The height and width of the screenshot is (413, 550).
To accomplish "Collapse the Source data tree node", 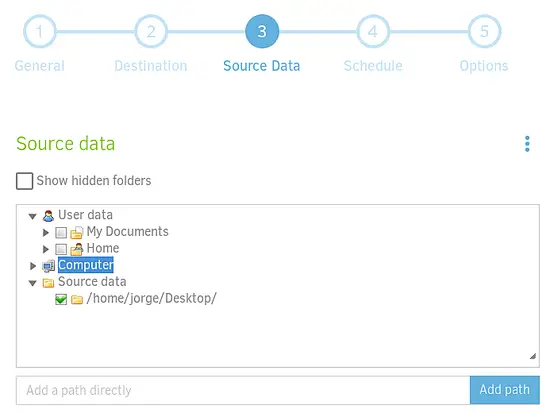I will click(x=33, y=283).
